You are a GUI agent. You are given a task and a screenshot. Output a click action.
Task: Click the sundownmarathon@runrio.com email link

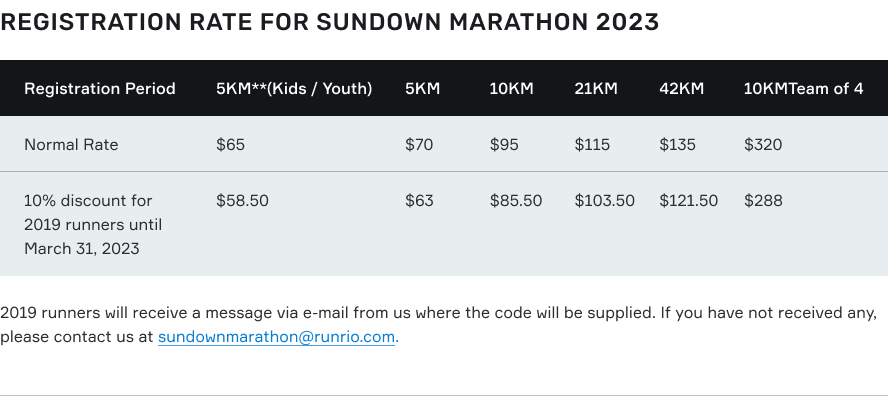click(276, 337)
